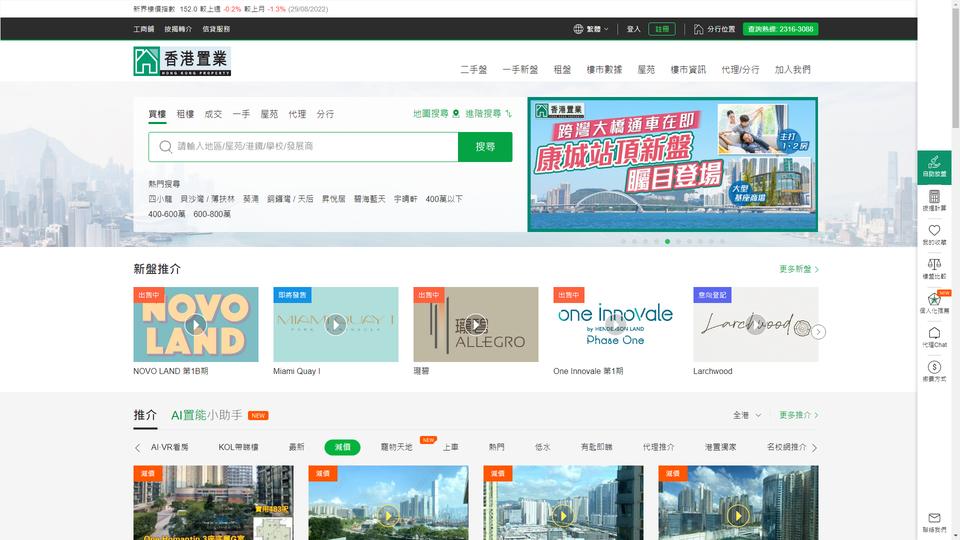
Task: Select the 代理 search tab
Action: click(x=297, y=114)
